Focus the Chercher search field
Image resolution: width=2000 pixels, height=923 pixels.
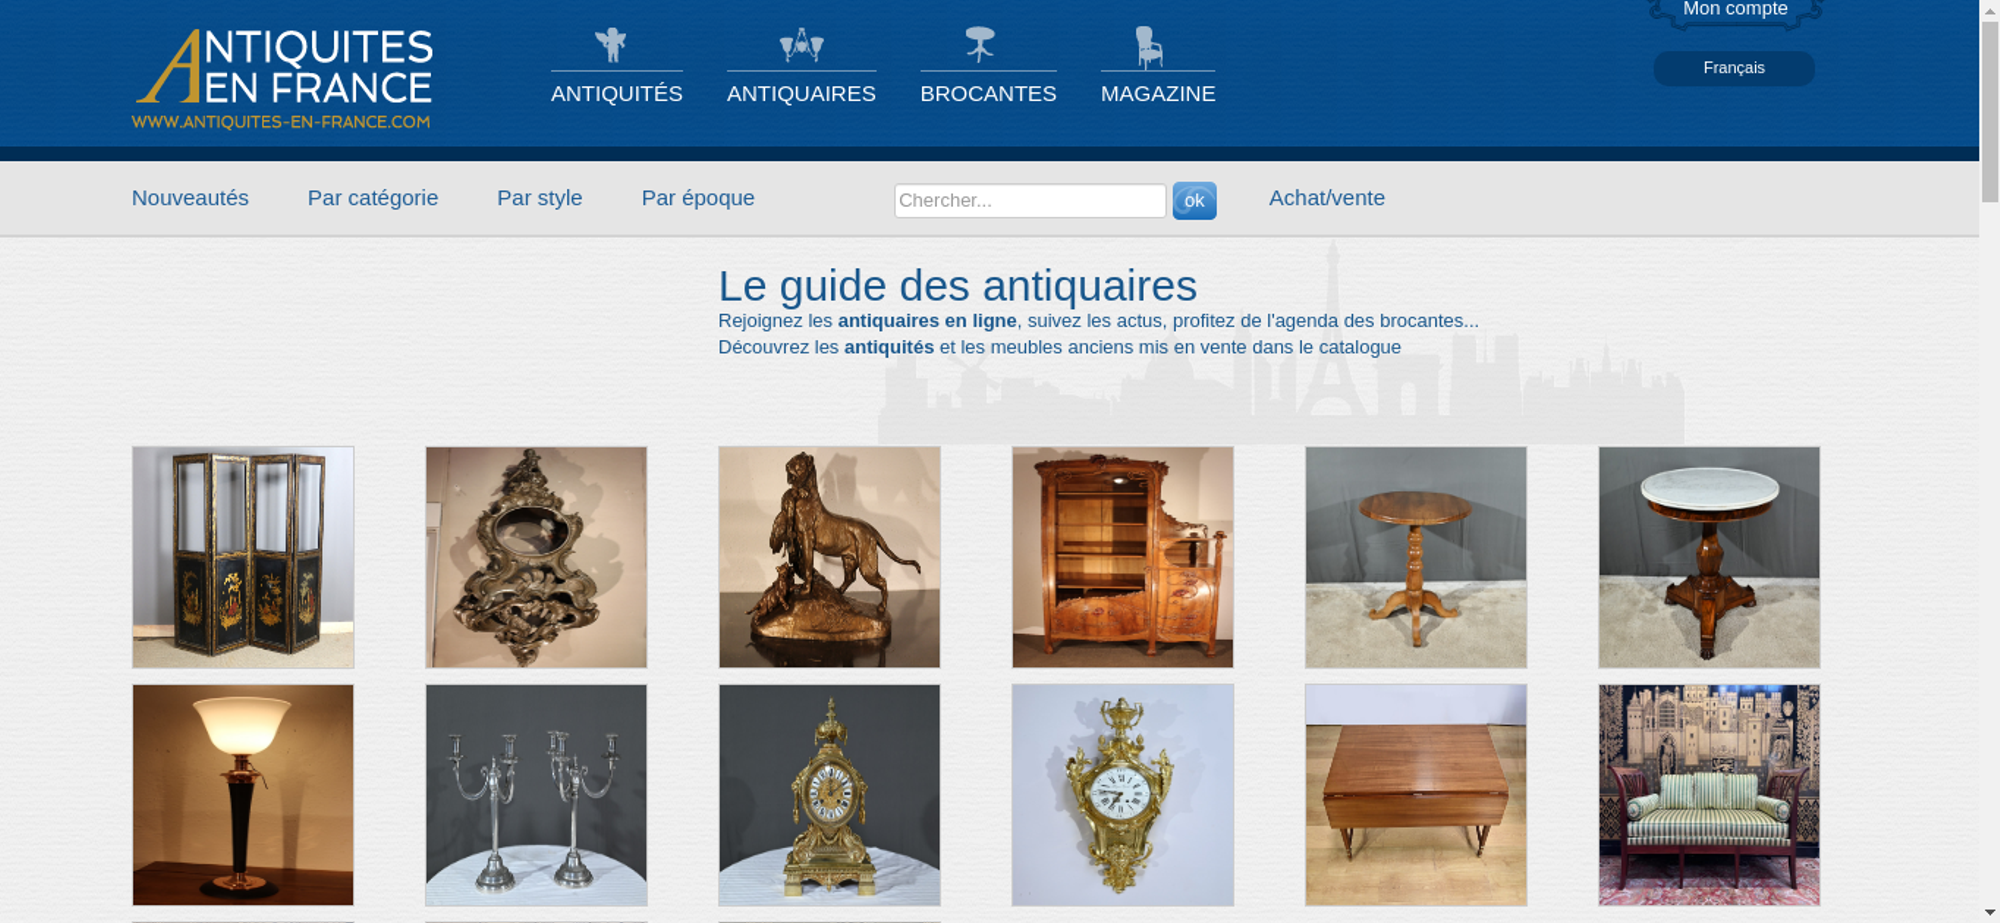(1030, 201)
